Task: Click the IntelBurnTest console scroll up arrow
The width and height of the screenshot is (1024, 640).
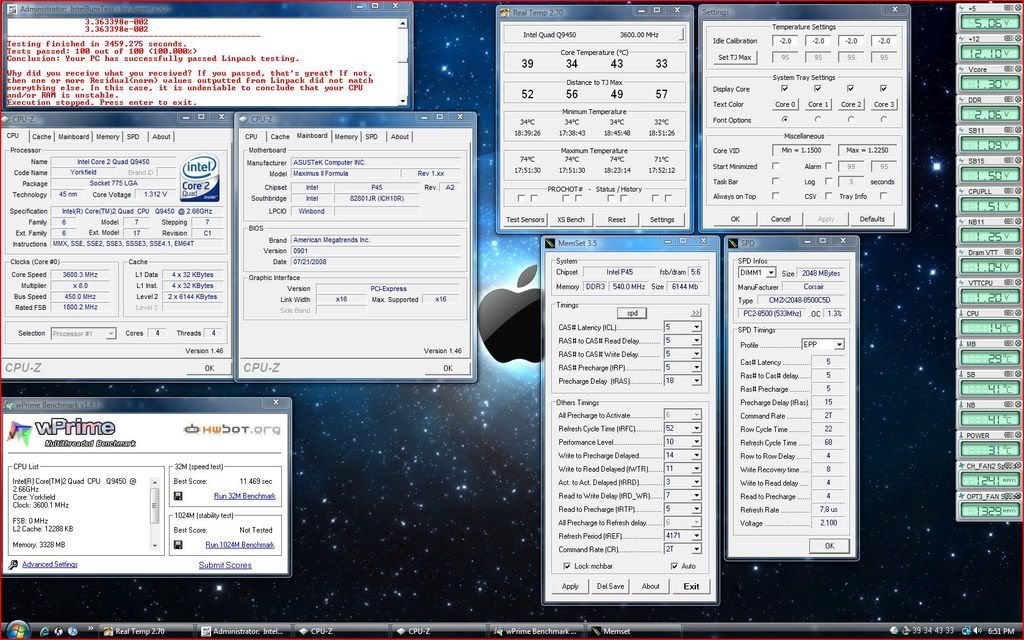Action: point(402,24)
